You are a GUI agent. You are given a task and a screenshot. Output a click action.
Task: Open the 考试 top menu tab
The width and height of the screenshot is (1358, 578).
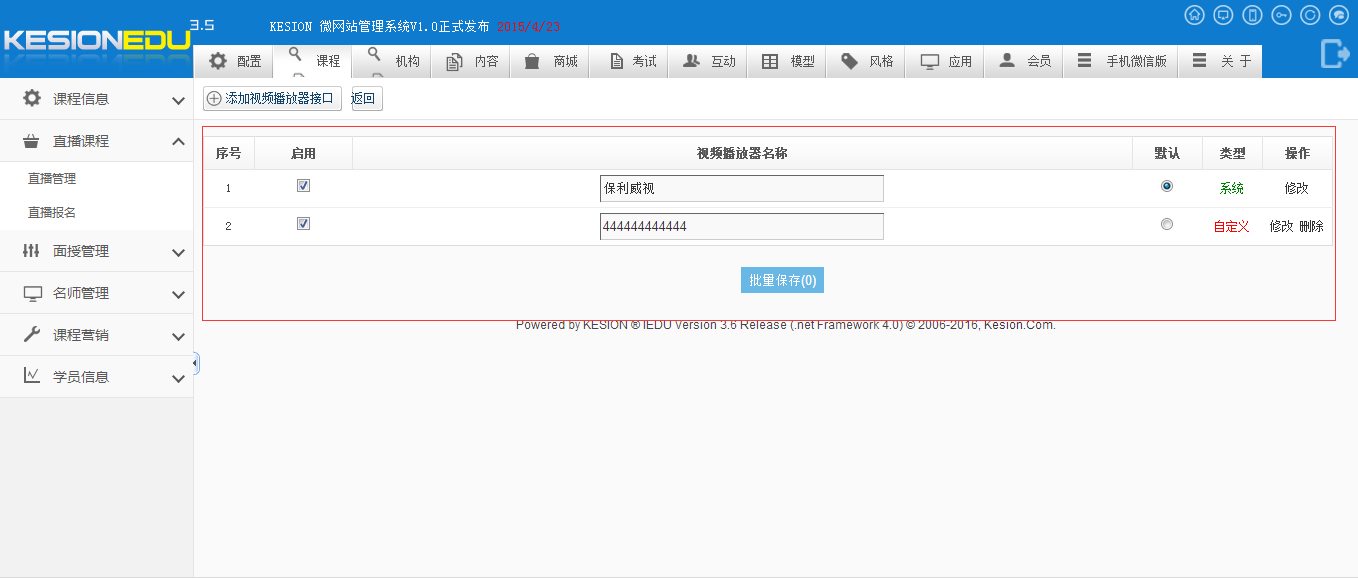(x=633, y=61)
